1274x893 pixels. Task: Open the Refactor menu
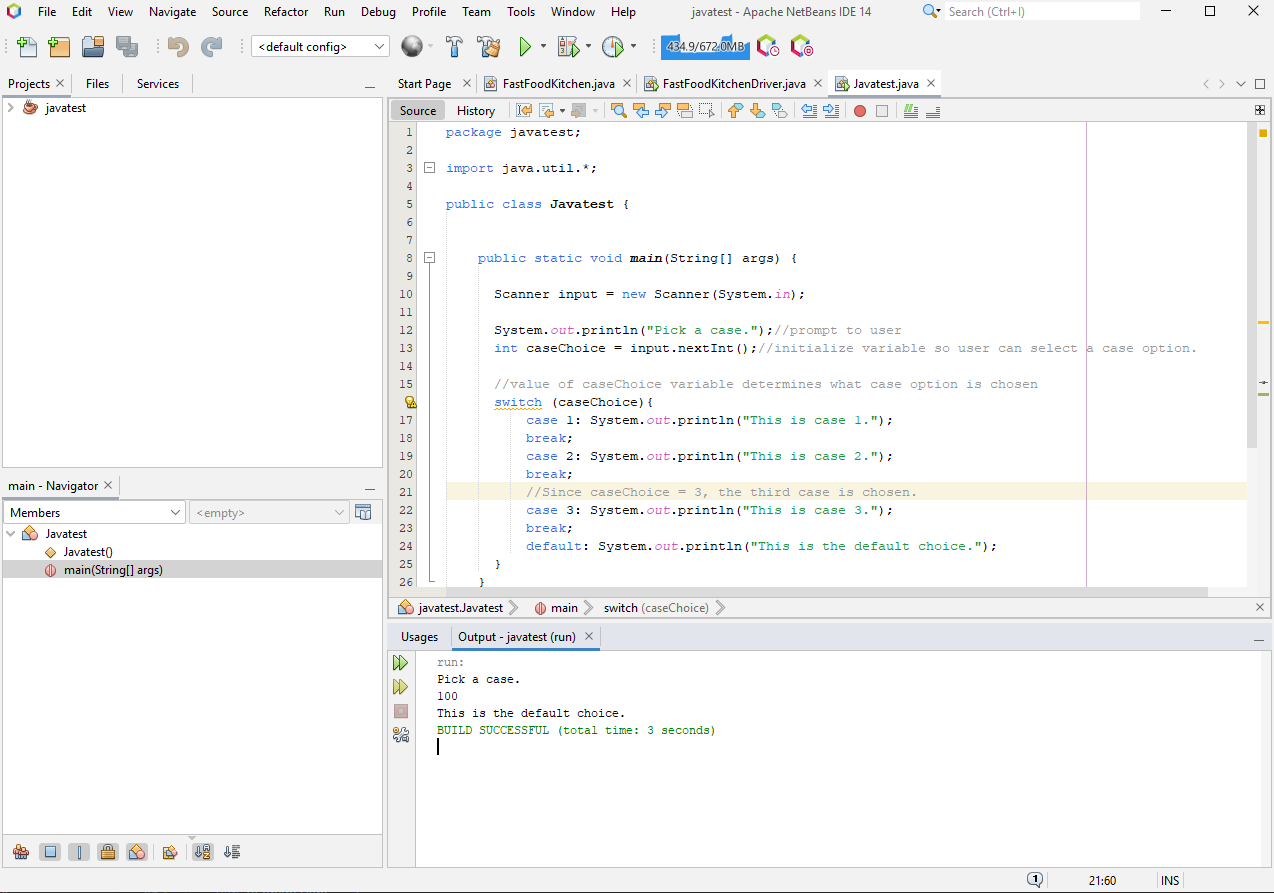tap(286, 12)
